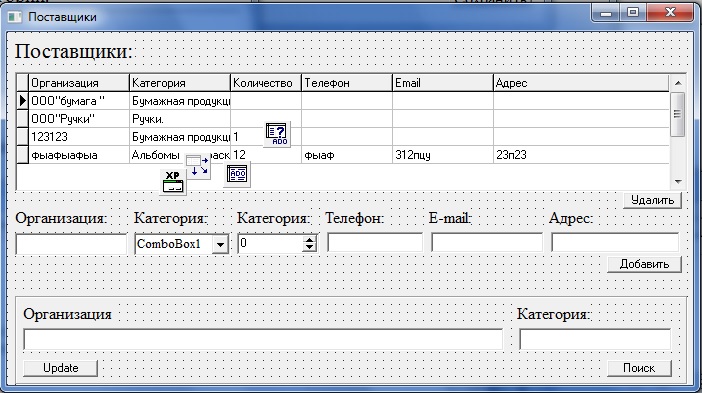This screenshot has height=393, width=702.
Task: Minimize the Поставщики window
Action: [x=606, y=13]
